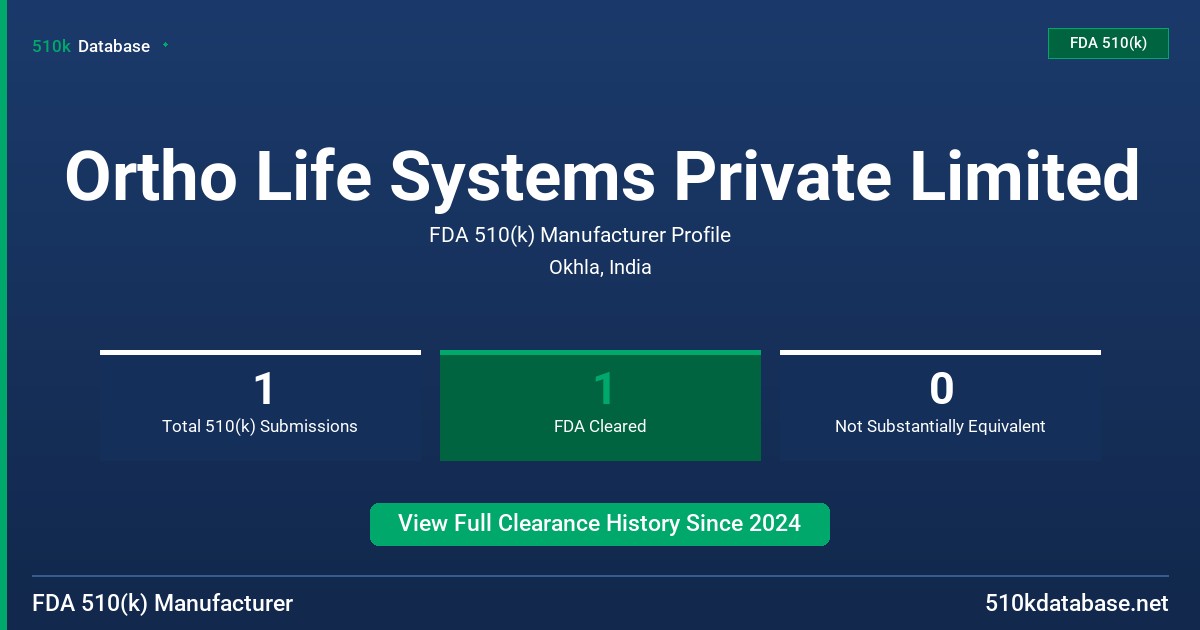Open the Not Substantially Equivalent card
The height and width of the screenshot is (630, 1200).
pos(940,405)
